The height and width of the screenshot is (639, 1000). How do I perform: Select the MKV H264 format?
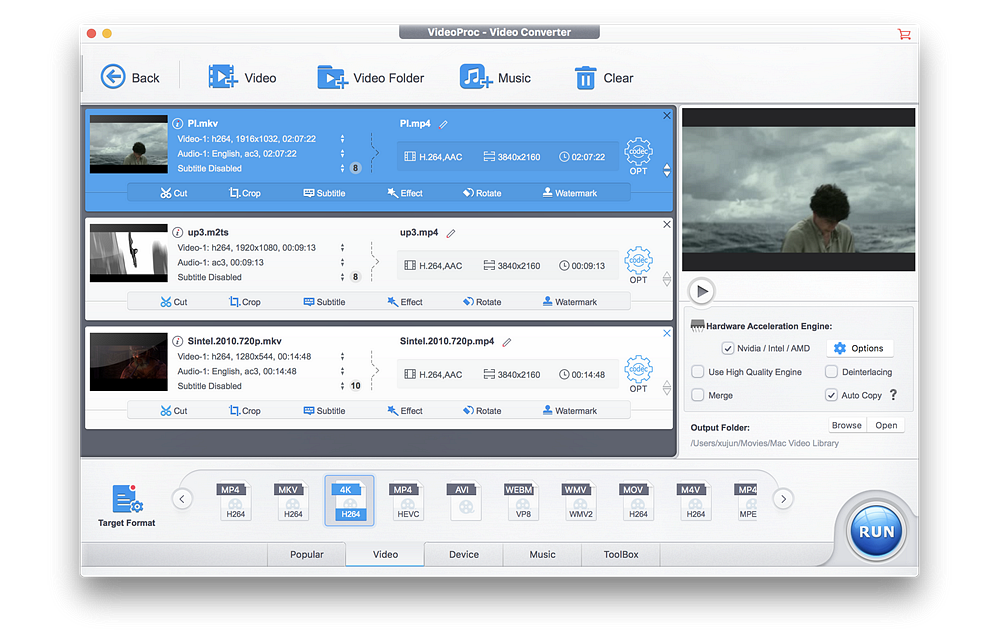[x=291, y=501]
